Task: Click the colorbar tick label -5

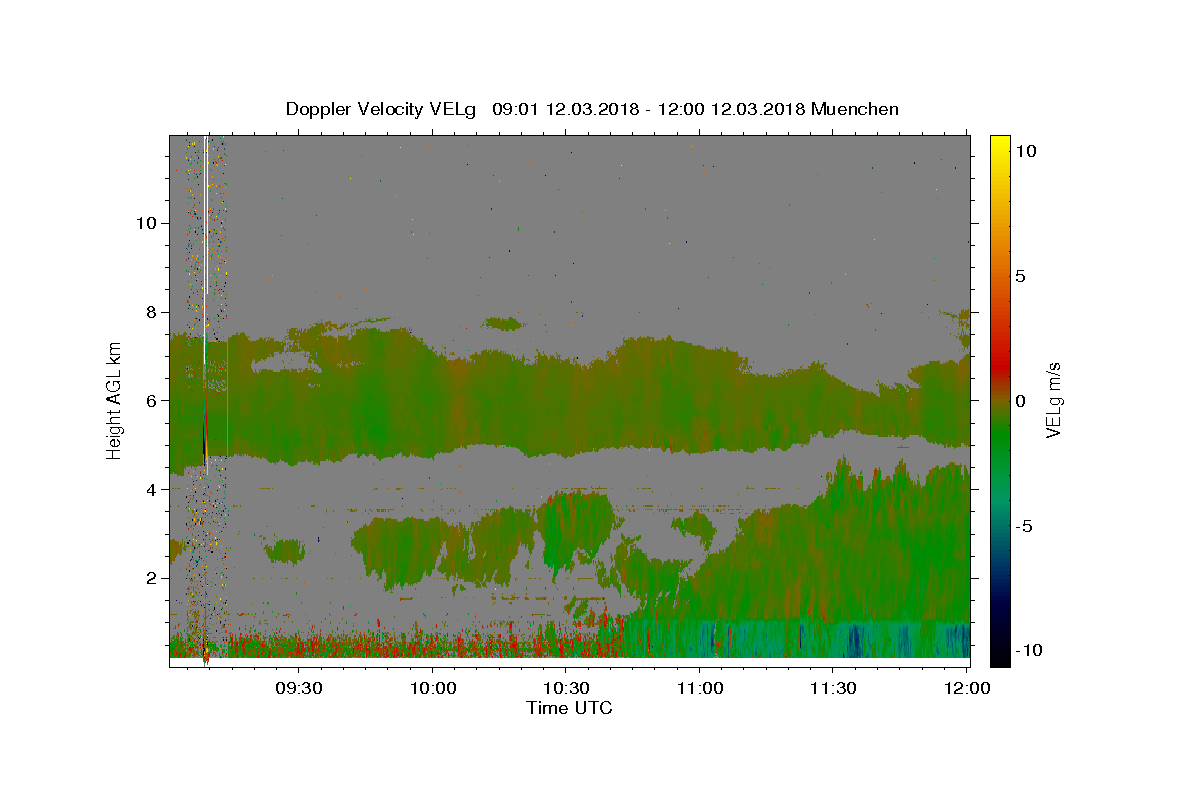Action: pyautogui.click(x=1025, y=525)
